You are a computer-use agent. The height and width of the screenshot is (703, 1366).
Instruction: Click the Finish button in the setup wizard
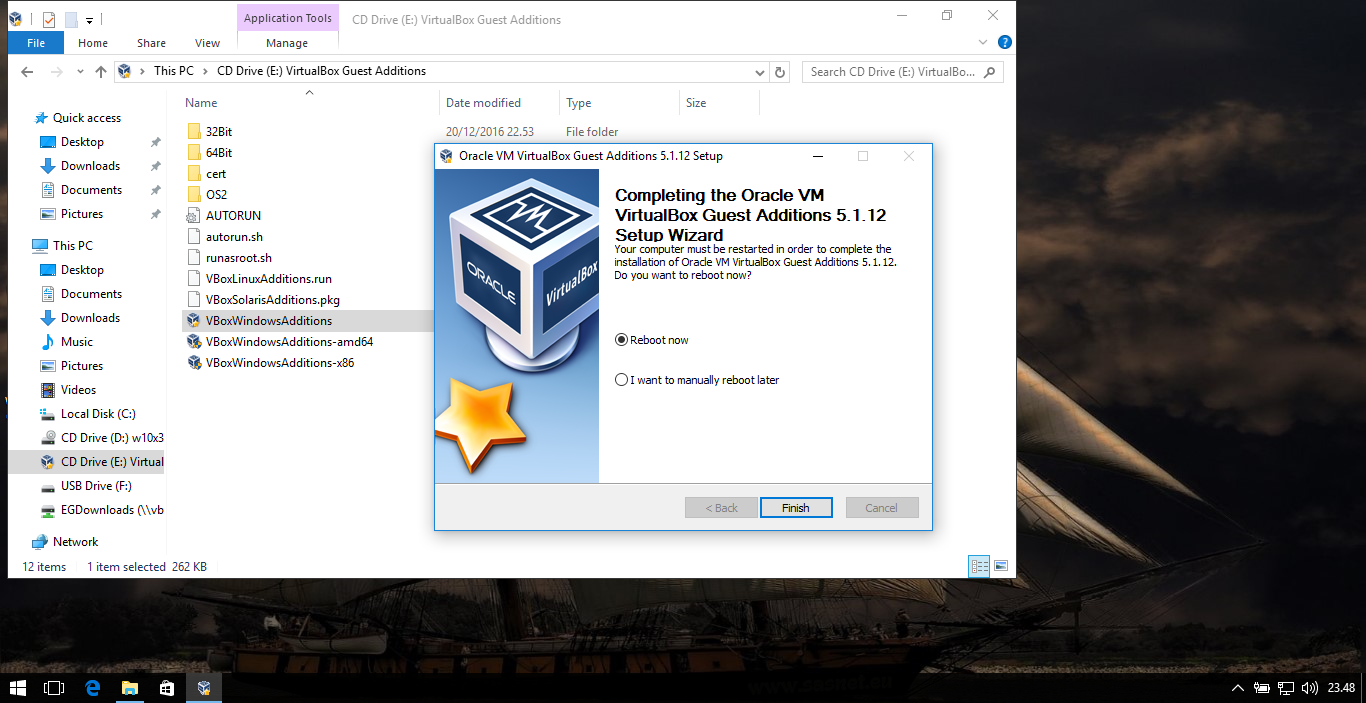point(796,508)
